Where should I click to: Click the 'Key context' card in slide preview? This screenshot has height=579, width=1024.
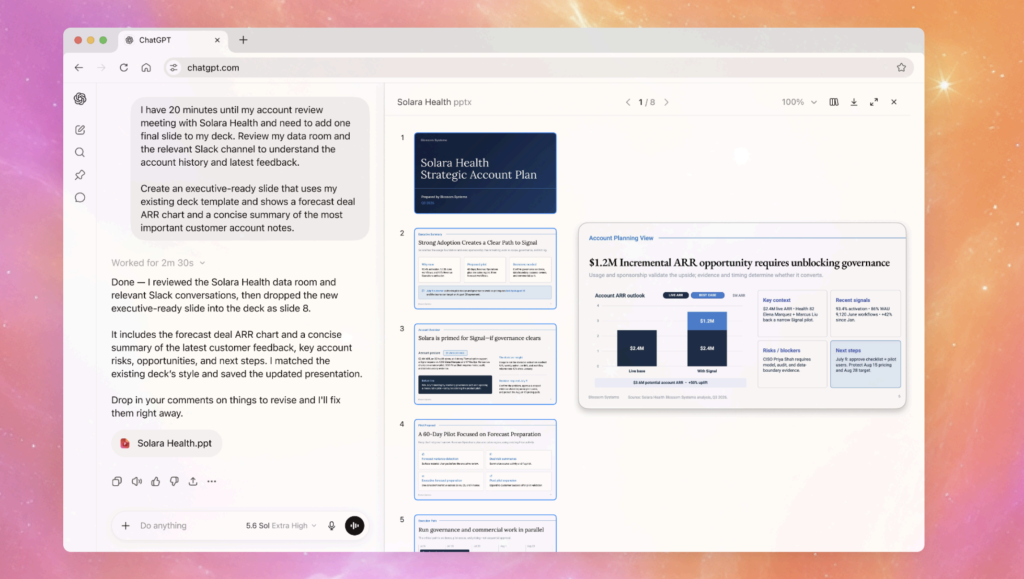(x=792, y=314)
